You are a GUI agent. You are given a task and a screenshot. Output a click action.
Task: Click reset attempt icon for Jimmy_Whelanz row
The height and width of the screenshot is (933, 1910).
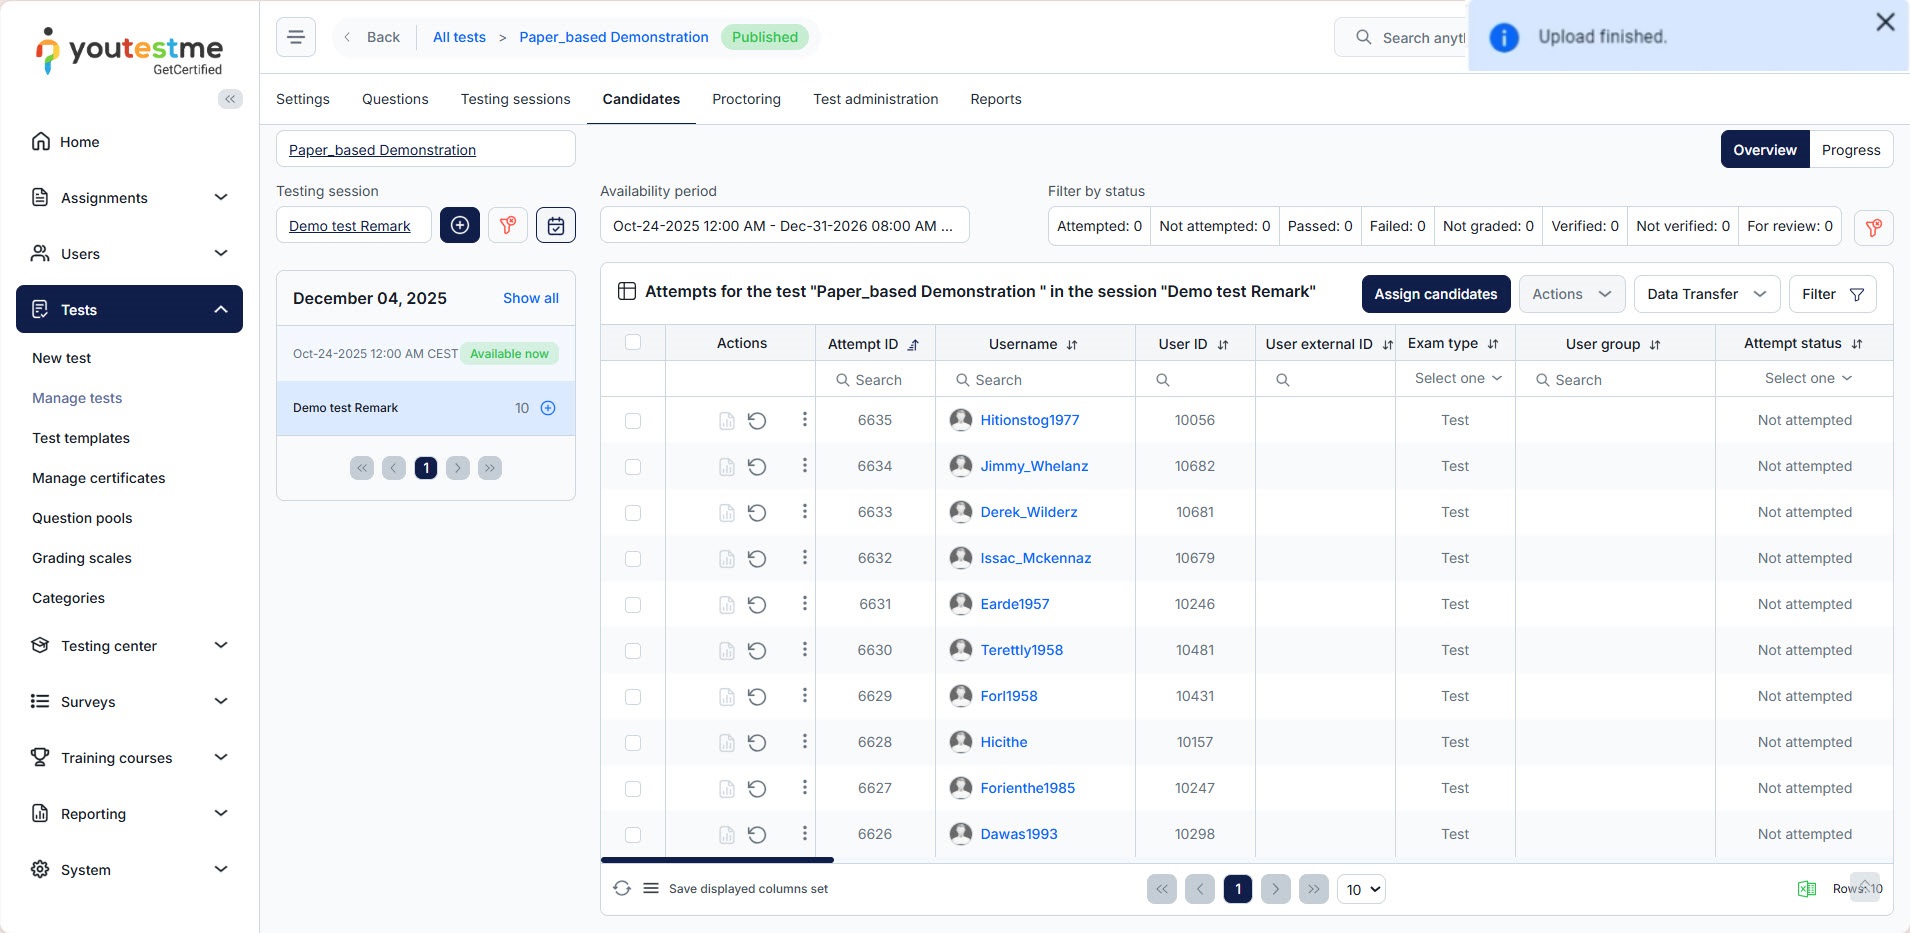tap(757, 467)
